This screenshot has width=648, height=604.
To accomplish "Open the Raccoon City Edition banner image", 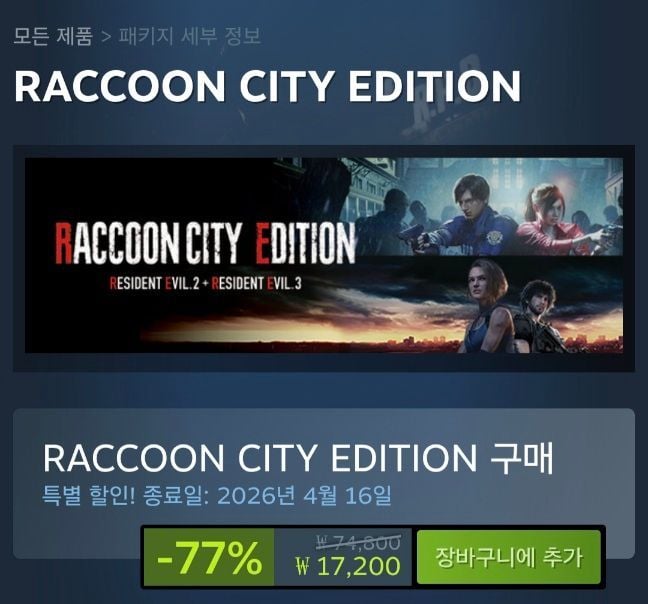I will [x=324, y=255].
